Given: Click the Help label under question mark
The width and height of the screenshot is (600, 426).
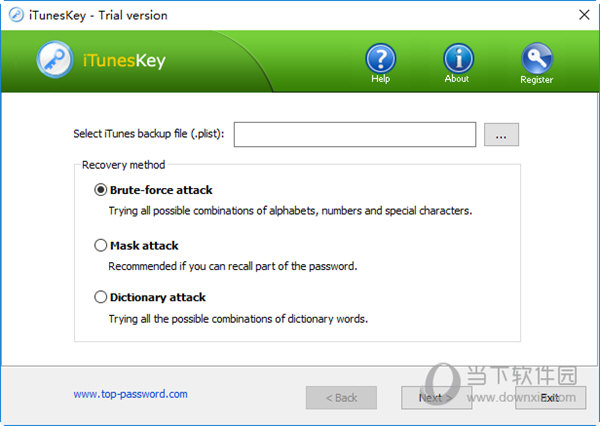Looking at the screenshot, I should [x=380, y=79].
